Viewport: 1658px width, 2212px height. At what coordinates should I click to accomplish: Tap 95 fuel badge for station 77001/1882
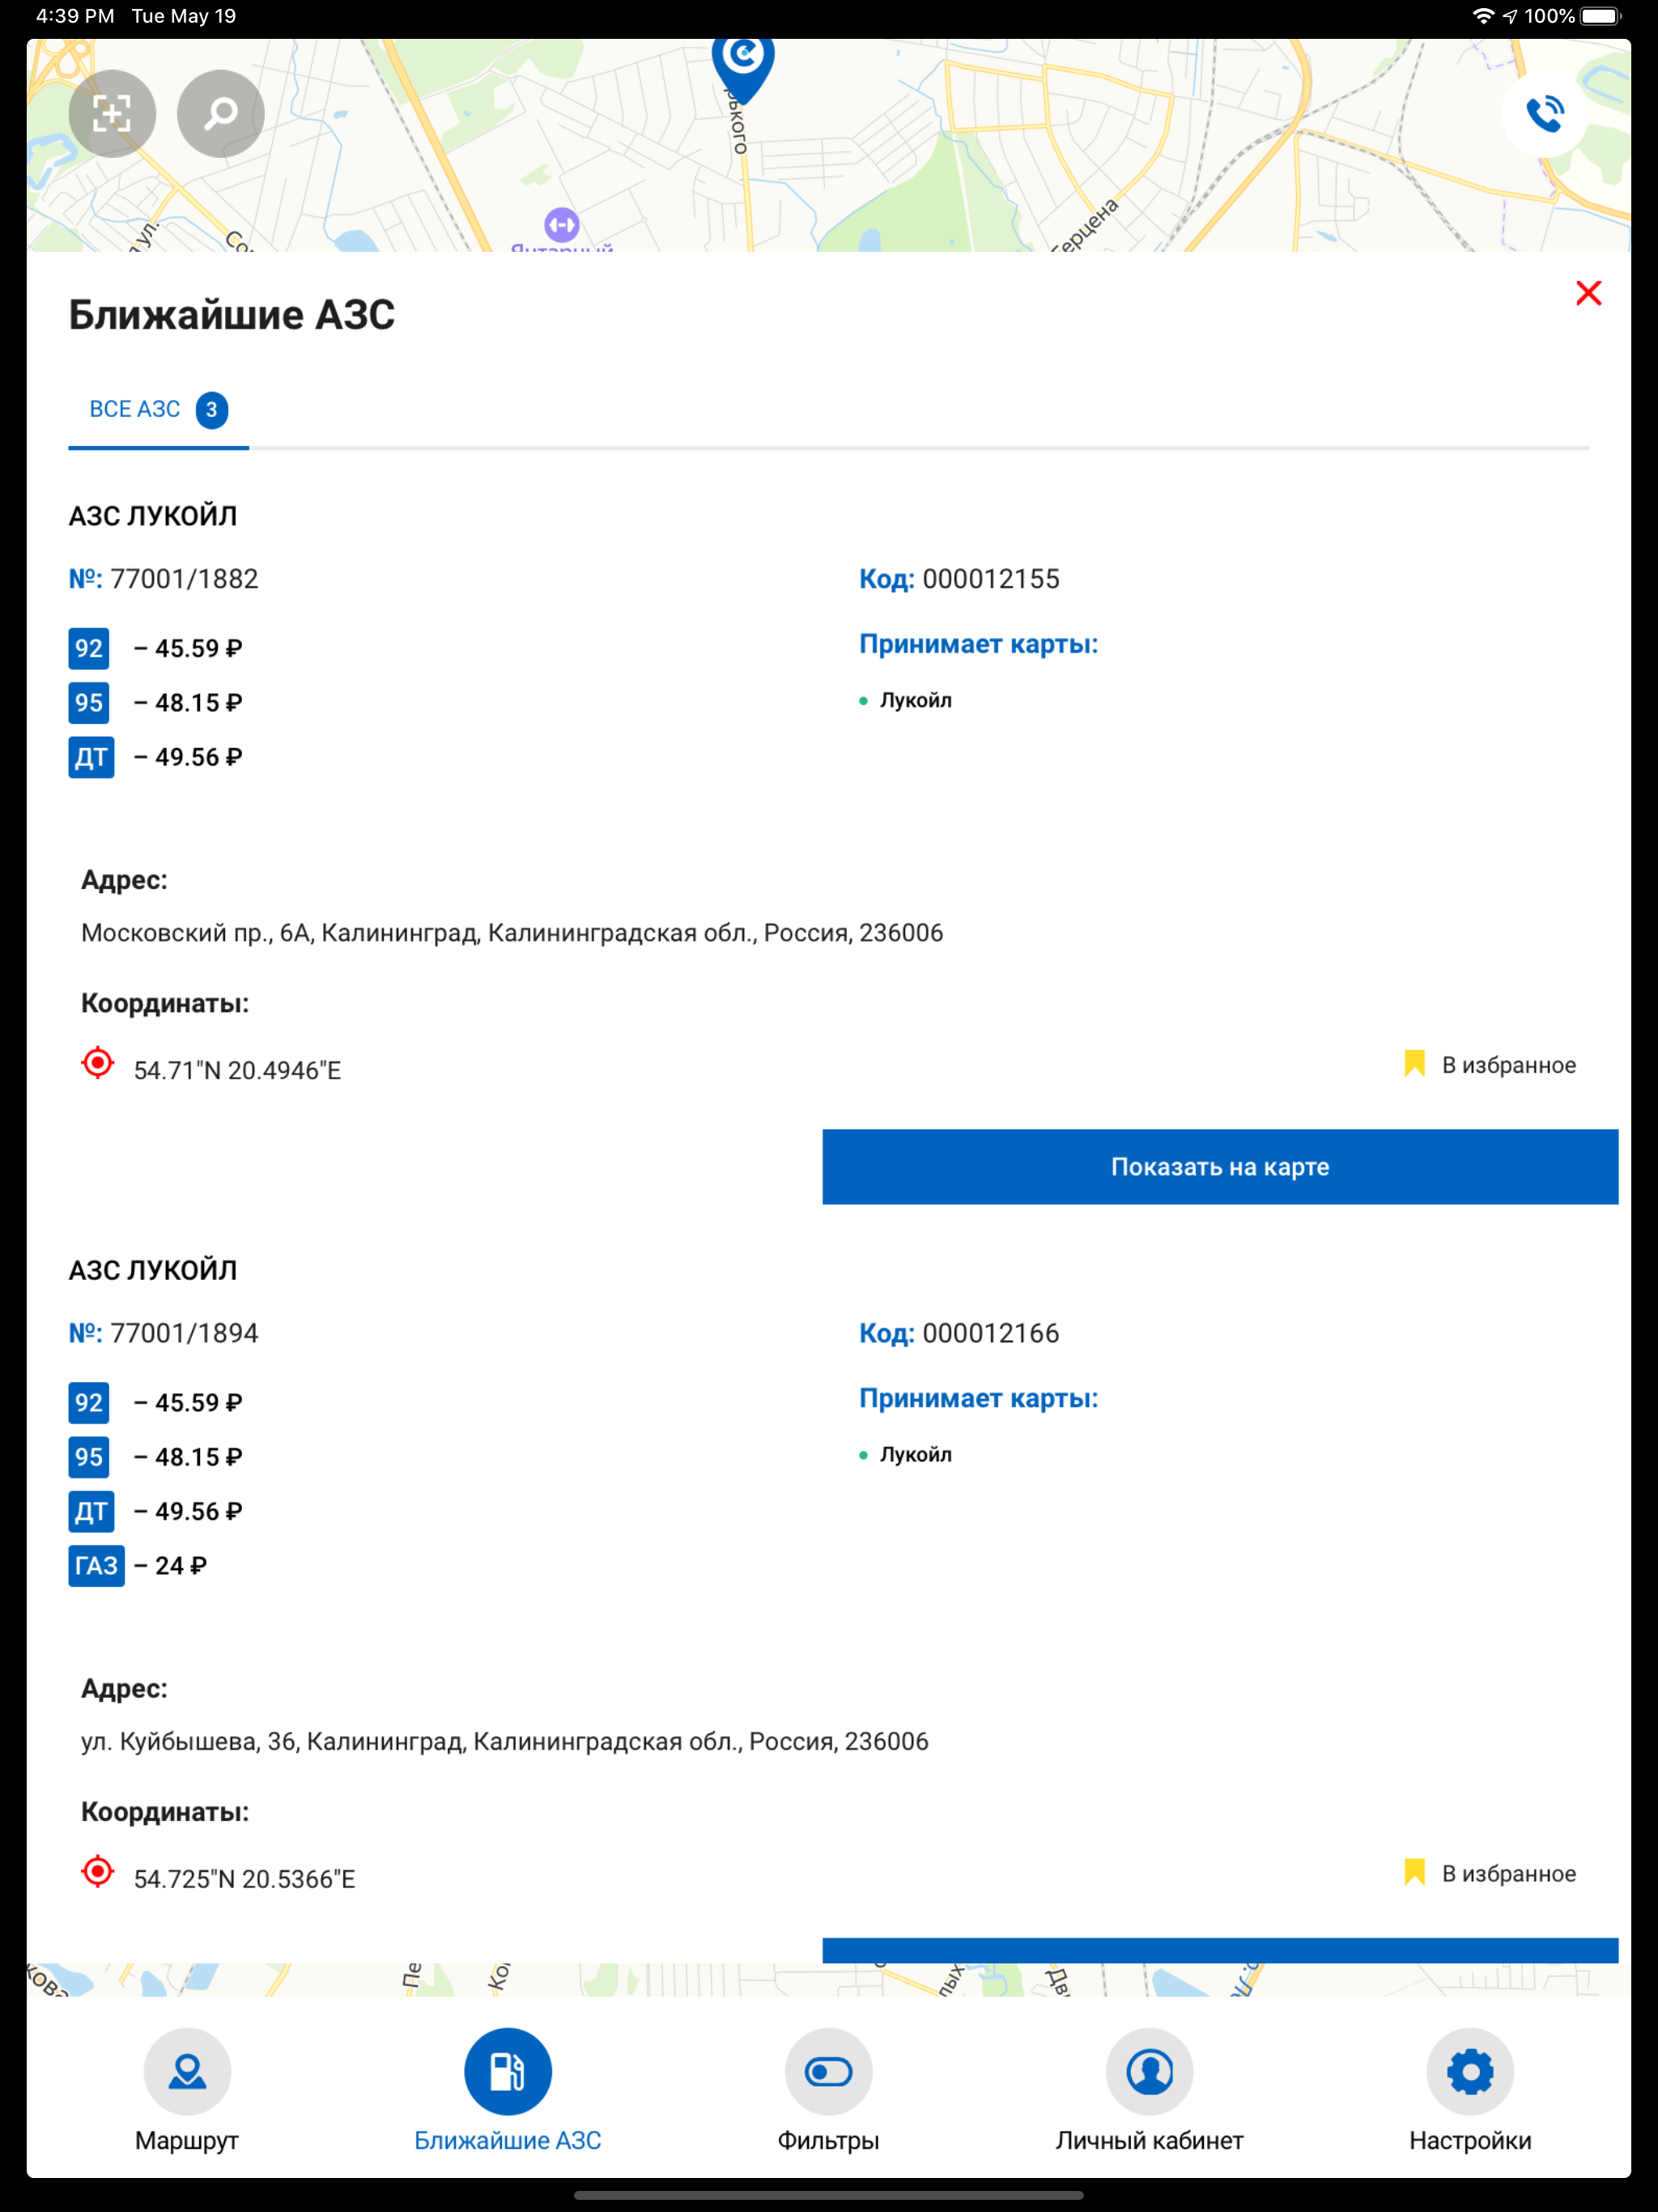click(89, 703)
